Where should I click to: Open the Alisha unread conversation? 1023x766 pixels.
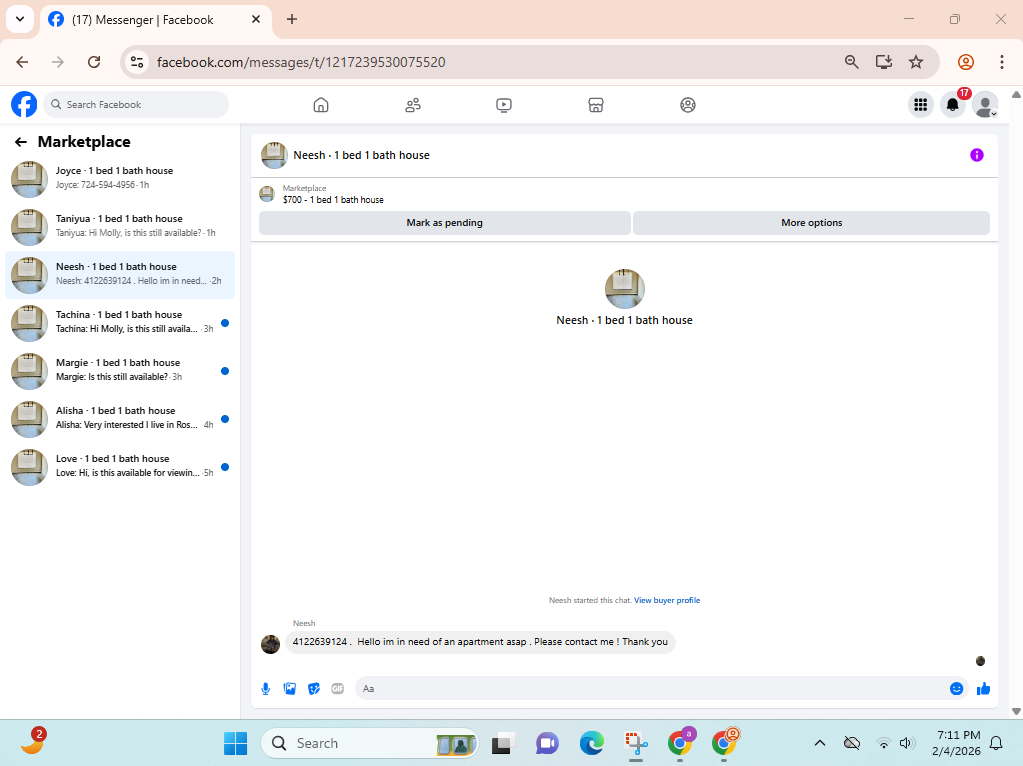(x=120, y=419)
